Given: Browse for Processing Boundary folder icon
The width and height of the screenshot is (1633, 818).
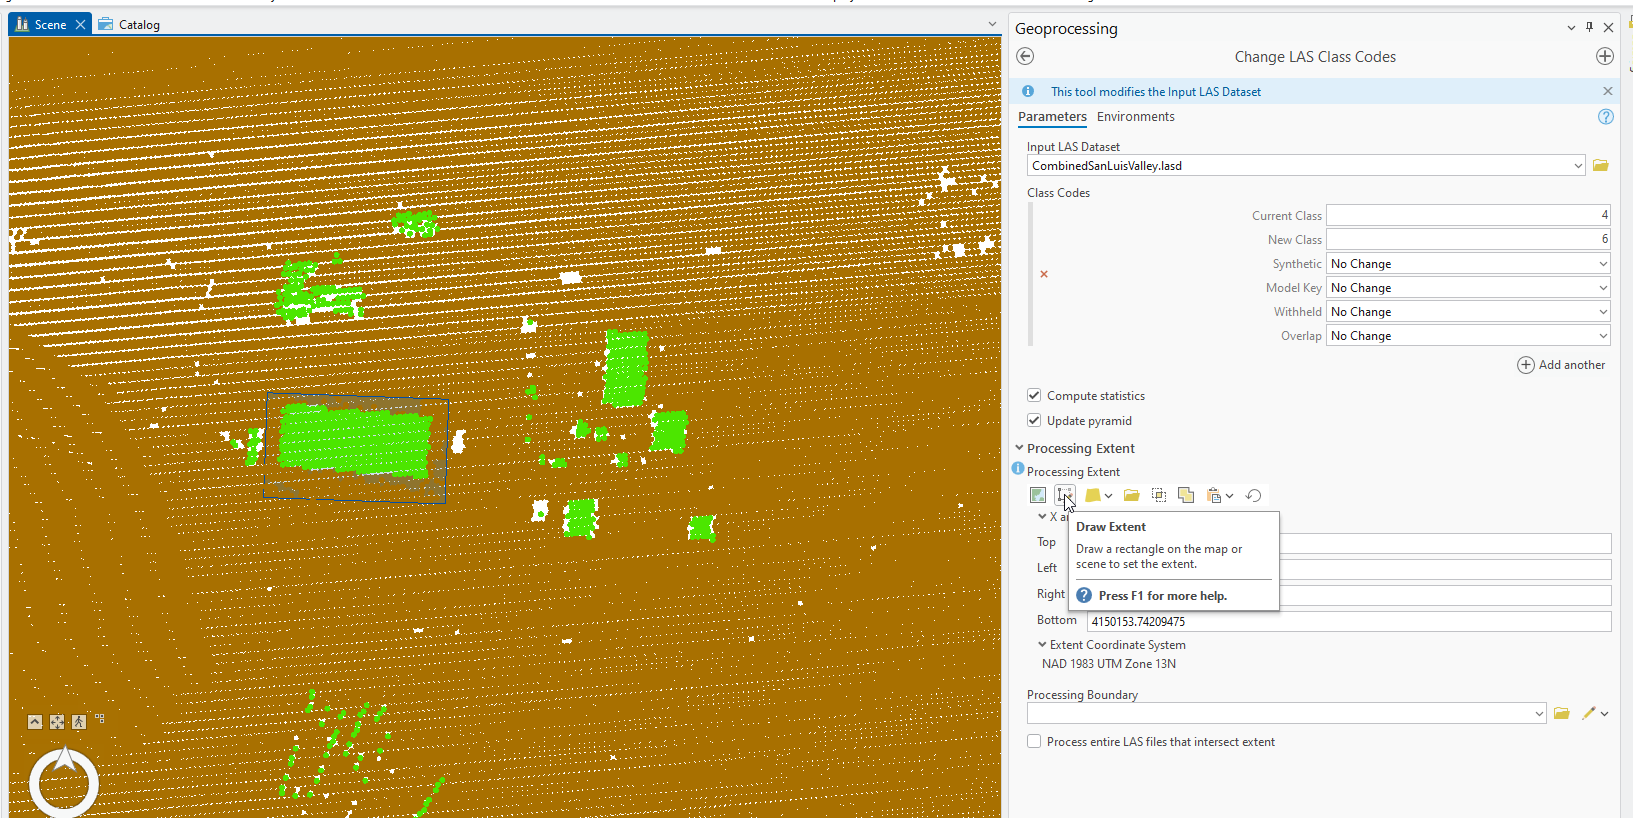Looking at the screenshot, I should click(x=1561, y=714).
